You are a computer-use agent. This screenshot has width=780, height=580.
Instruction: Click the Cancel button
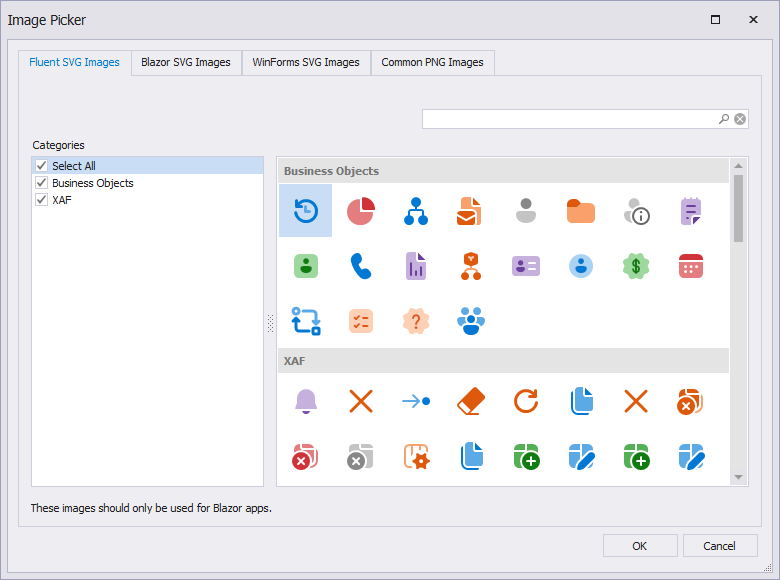point(719,546)
